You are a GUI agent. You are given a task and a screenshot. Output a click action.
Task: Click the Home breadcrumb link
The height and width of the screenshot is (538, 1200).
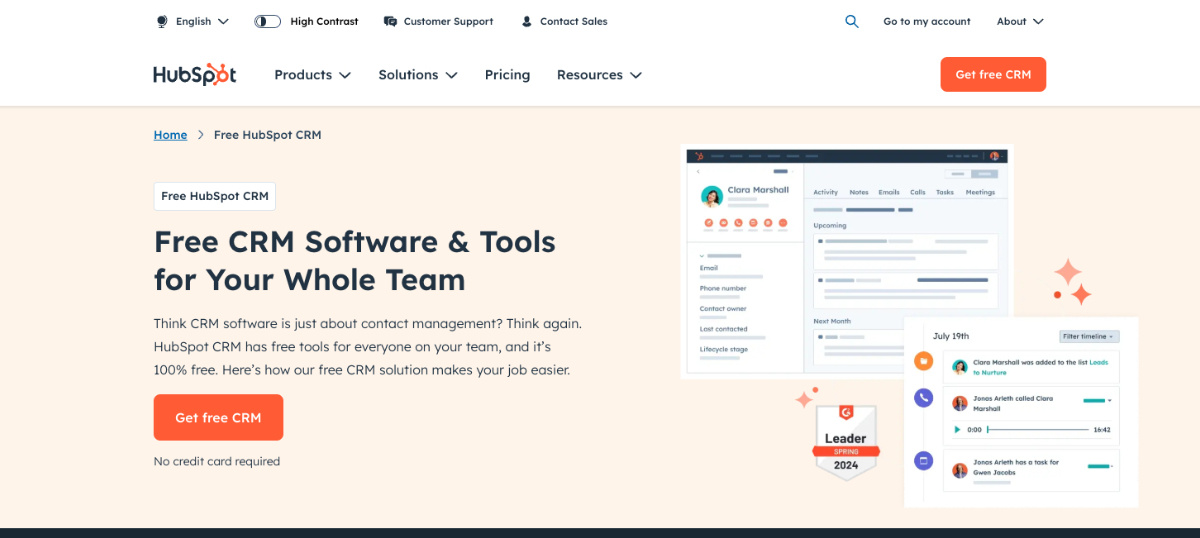(170, 135)
